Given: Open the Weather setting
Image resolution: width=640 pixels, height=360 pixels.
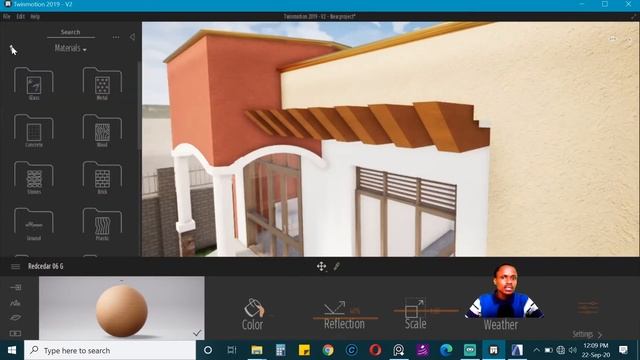Looking at the screenshot, I should point(501,325).
